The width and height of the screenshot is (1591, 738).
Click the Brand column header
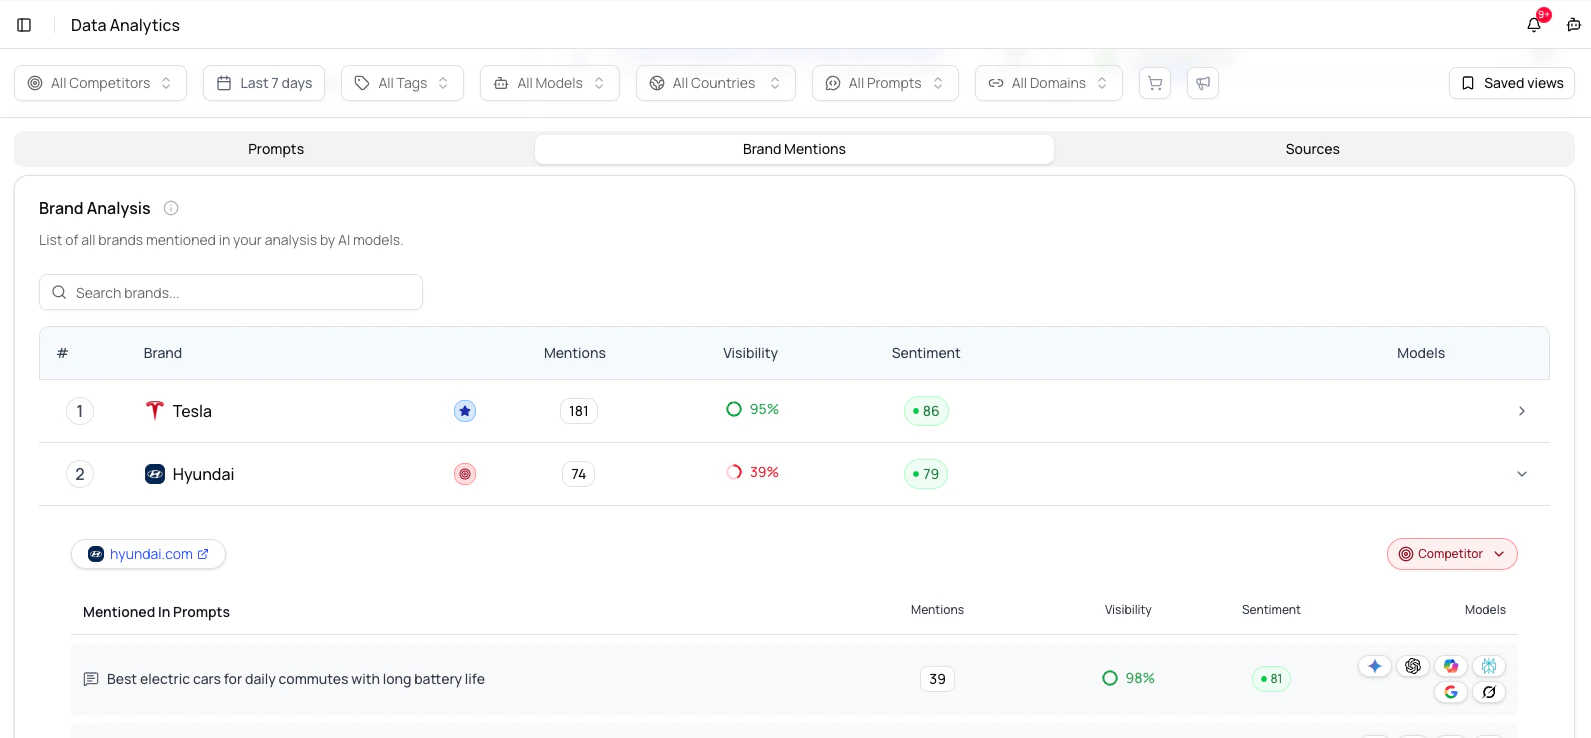coord(163,353)
